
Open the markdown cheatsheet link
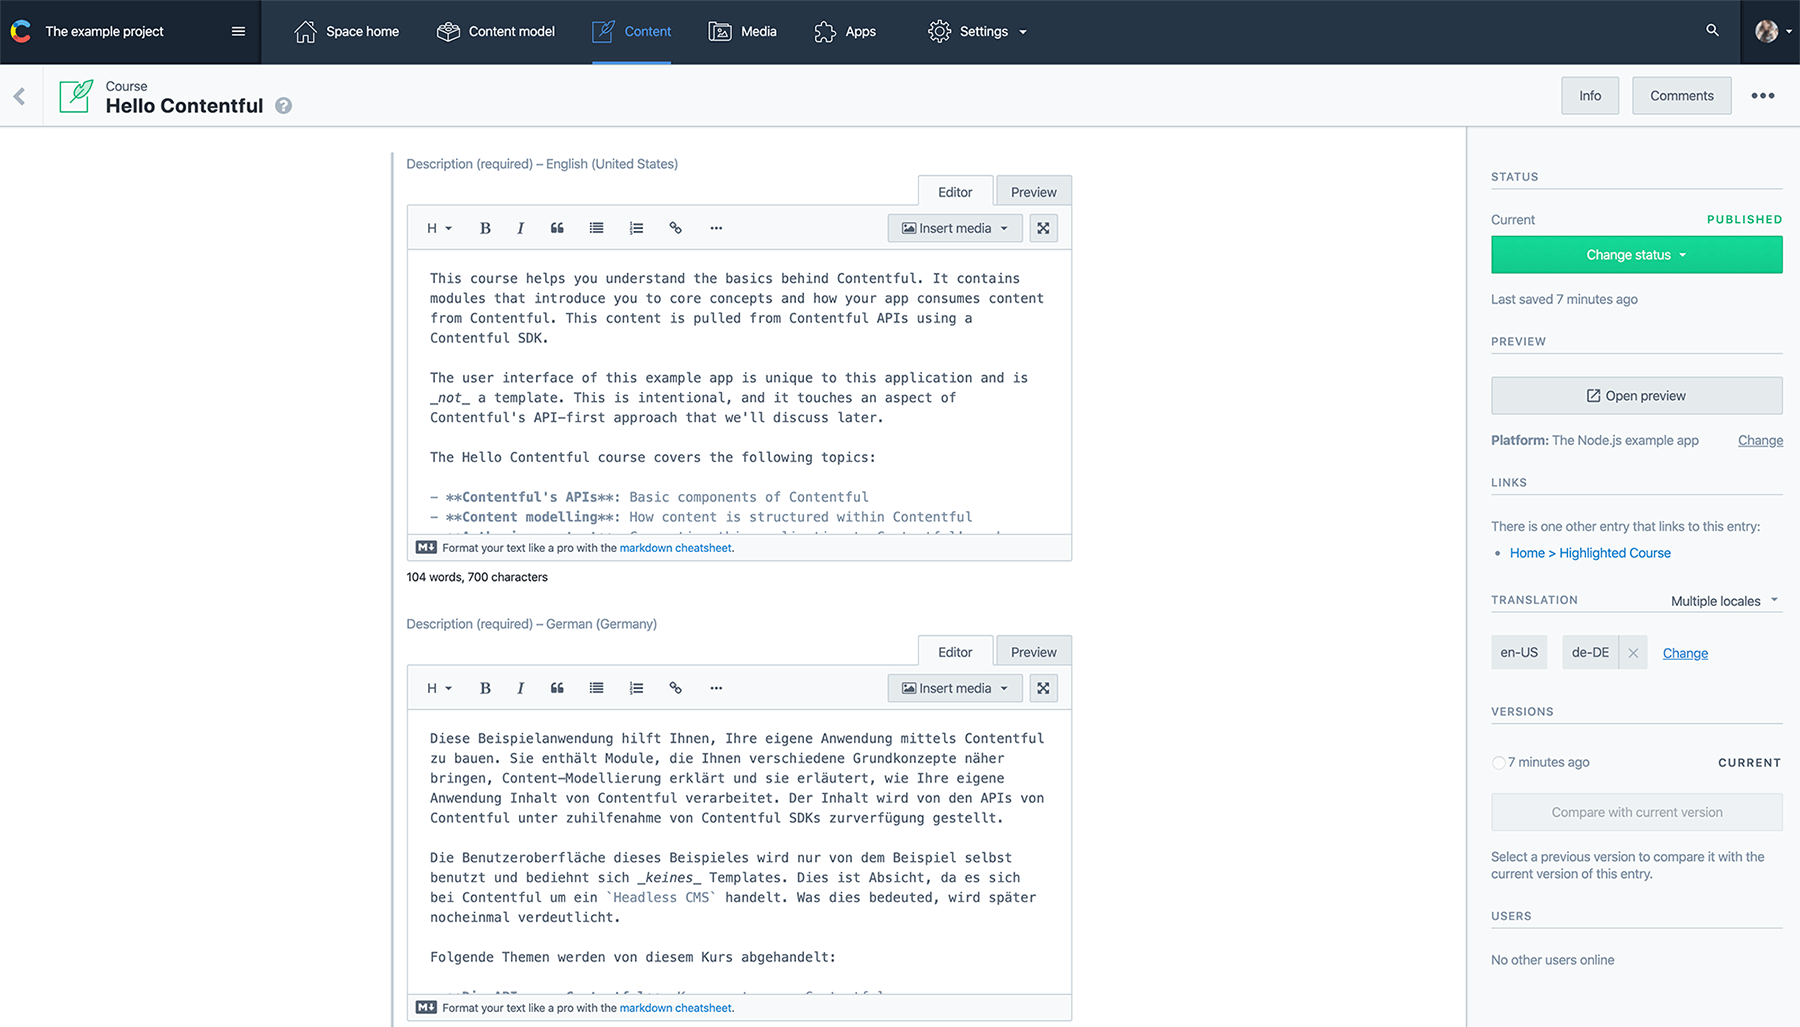[x=675, y=548]
